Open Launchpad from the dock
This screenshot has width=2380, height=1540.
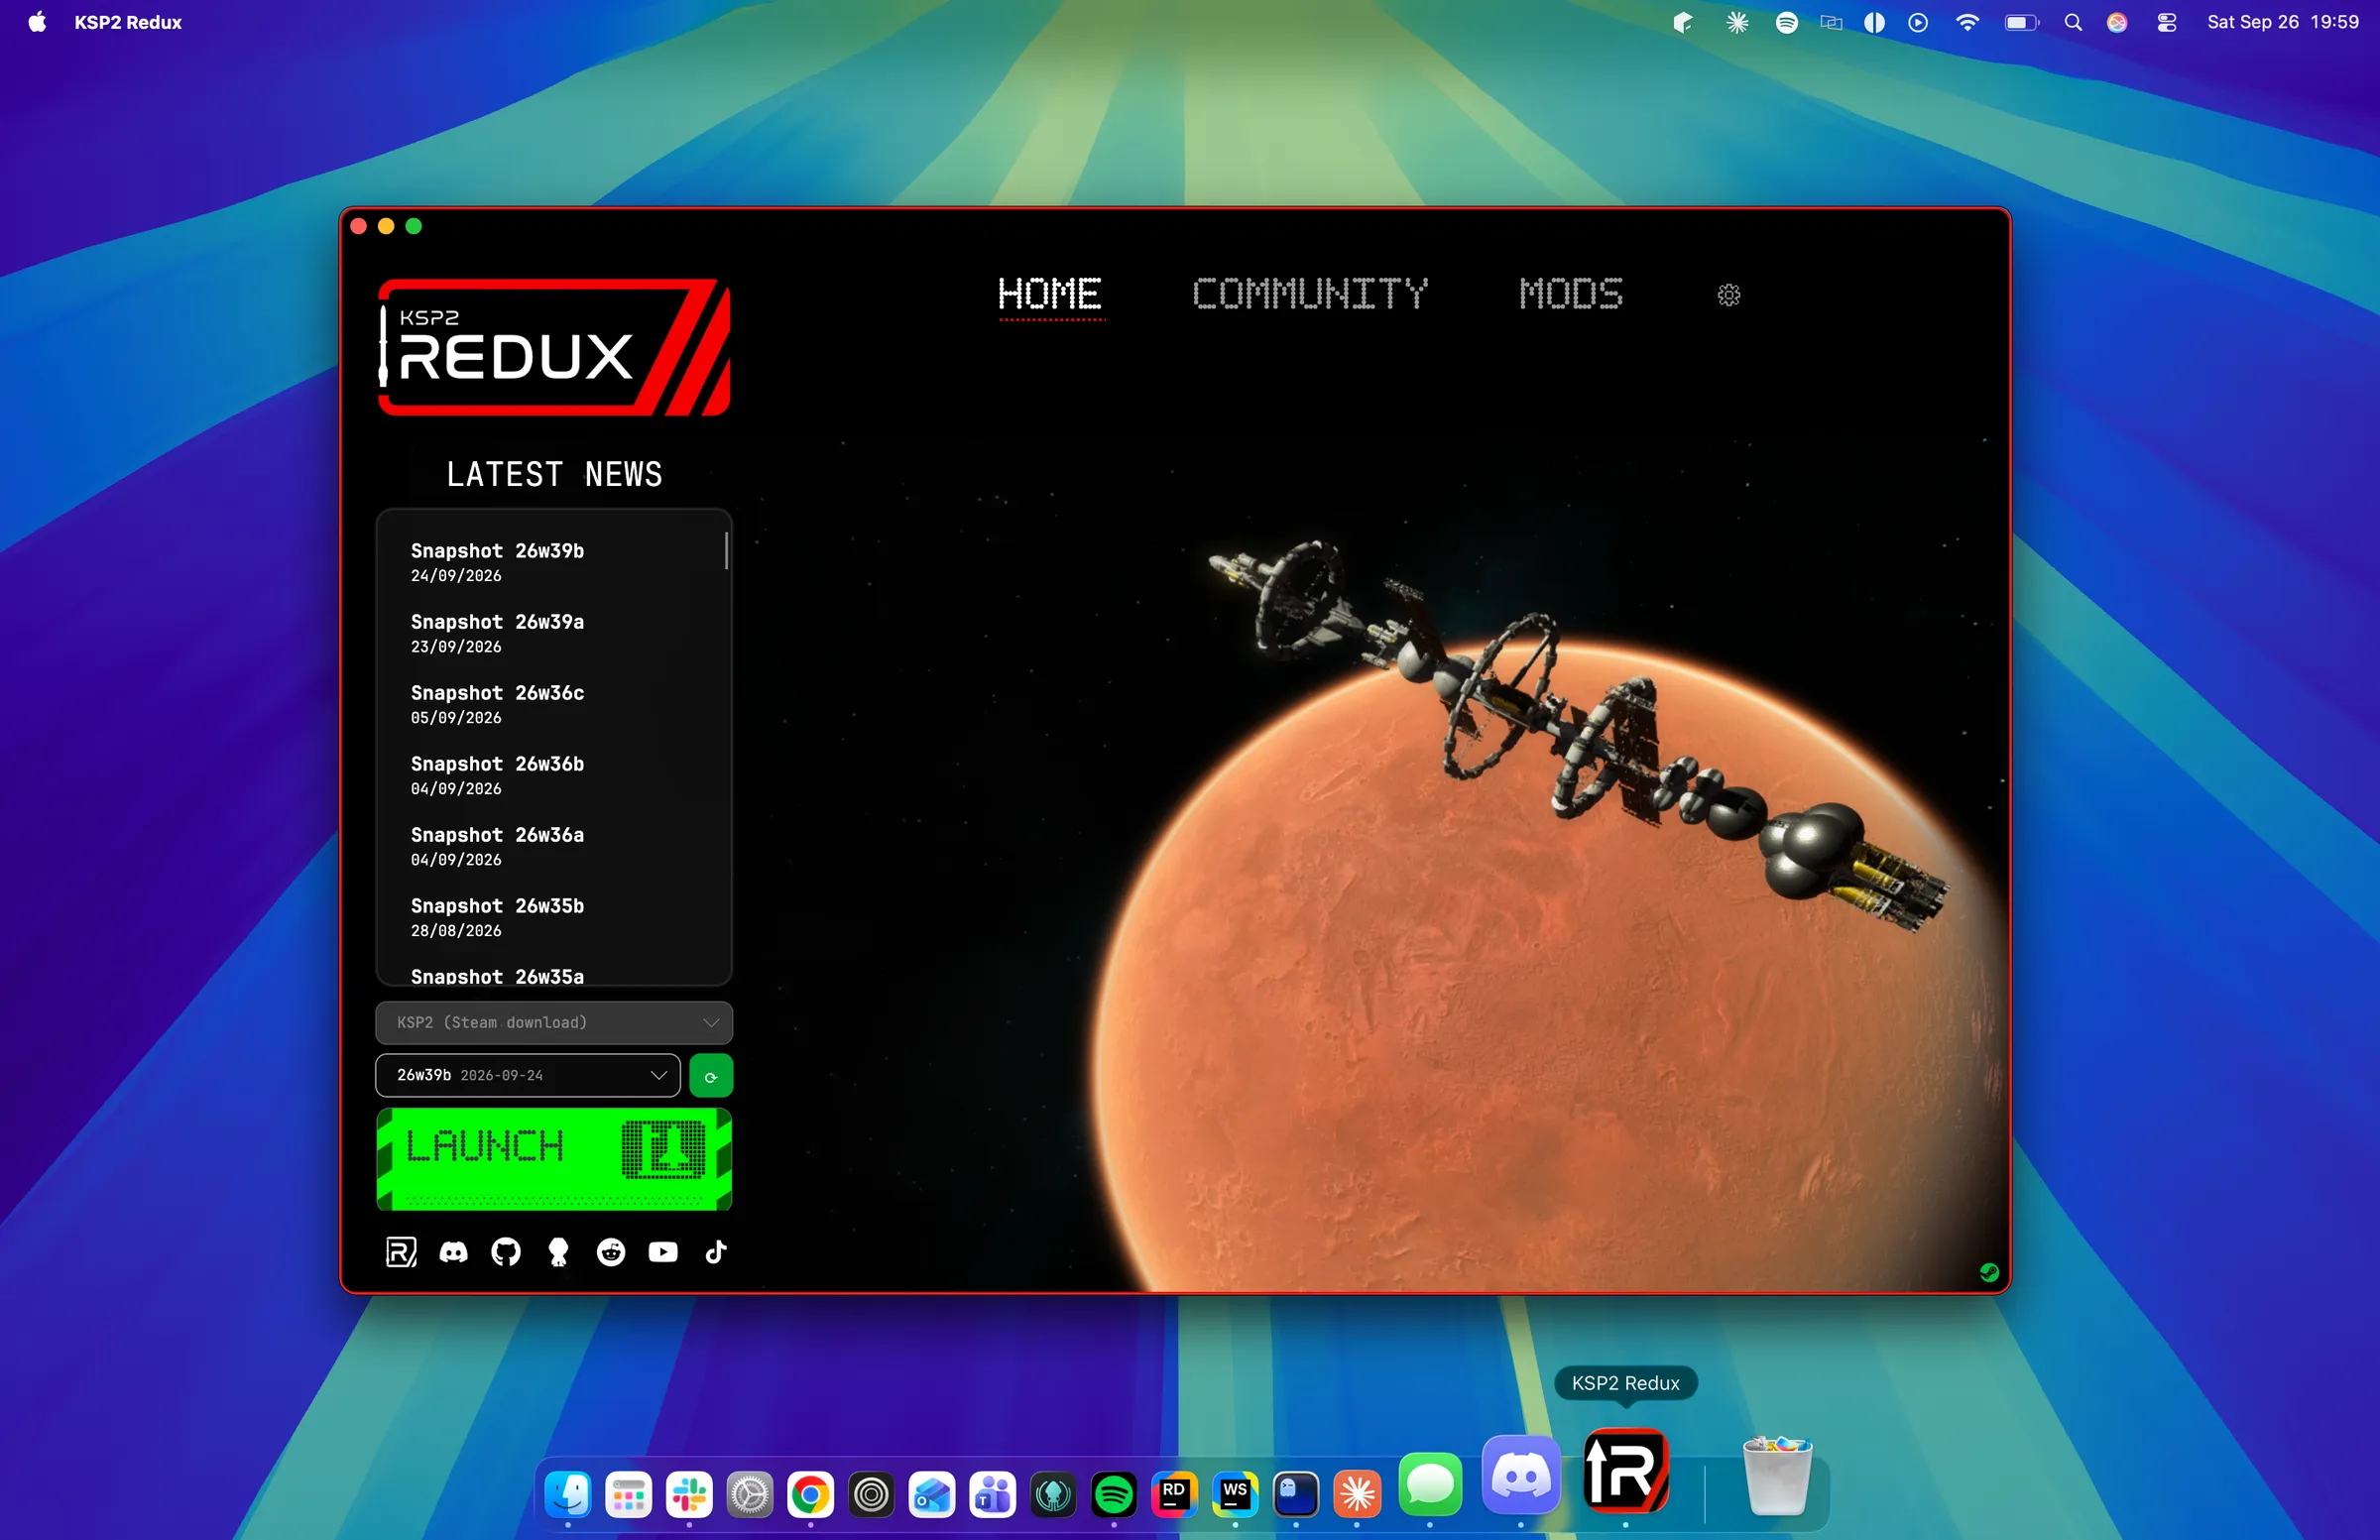[x=629, y=1495]
